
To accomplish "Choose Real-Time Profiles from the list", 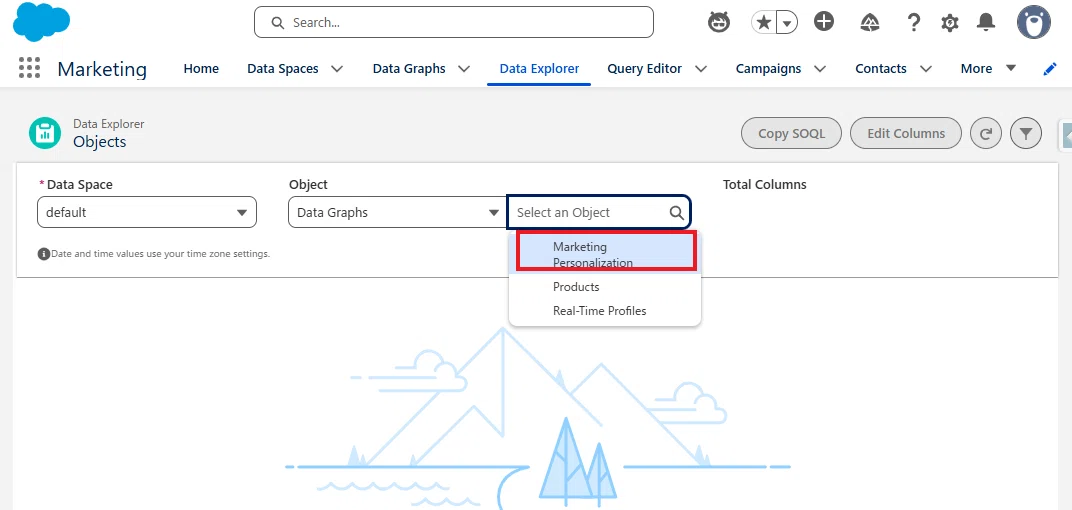I will (605, 310).
